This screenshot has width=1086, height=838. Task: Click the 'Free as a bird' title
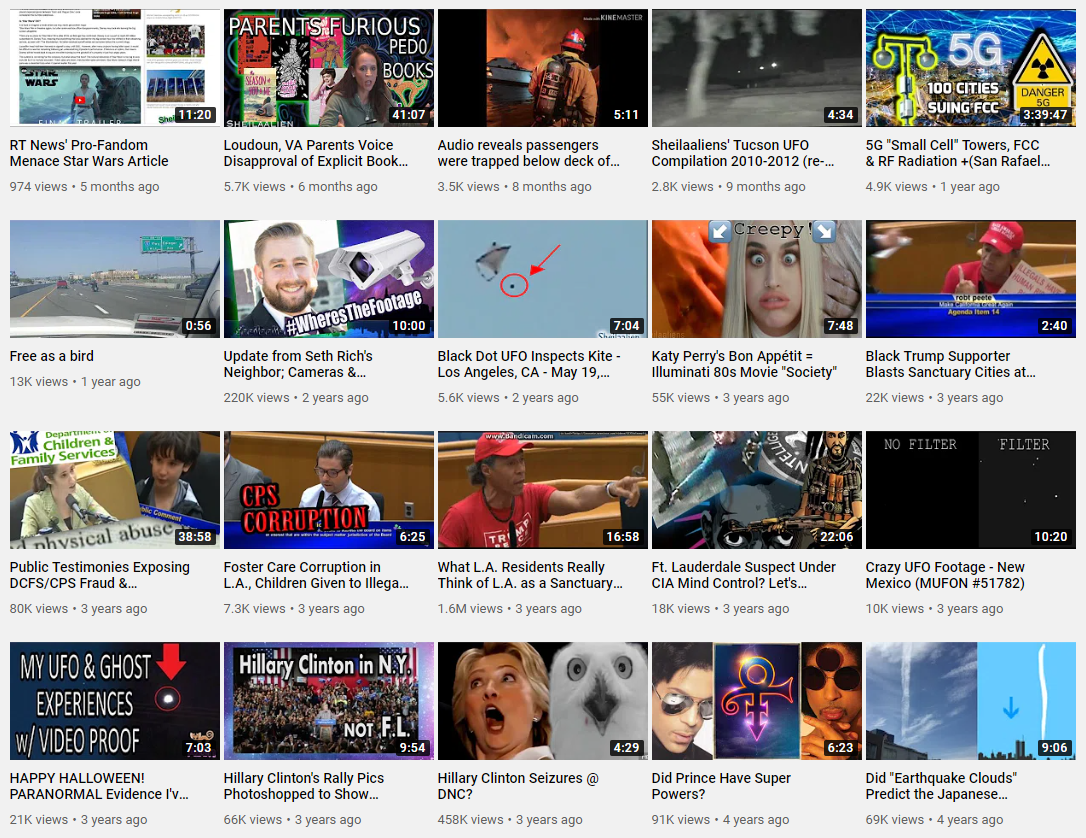[x=52, y=356]
